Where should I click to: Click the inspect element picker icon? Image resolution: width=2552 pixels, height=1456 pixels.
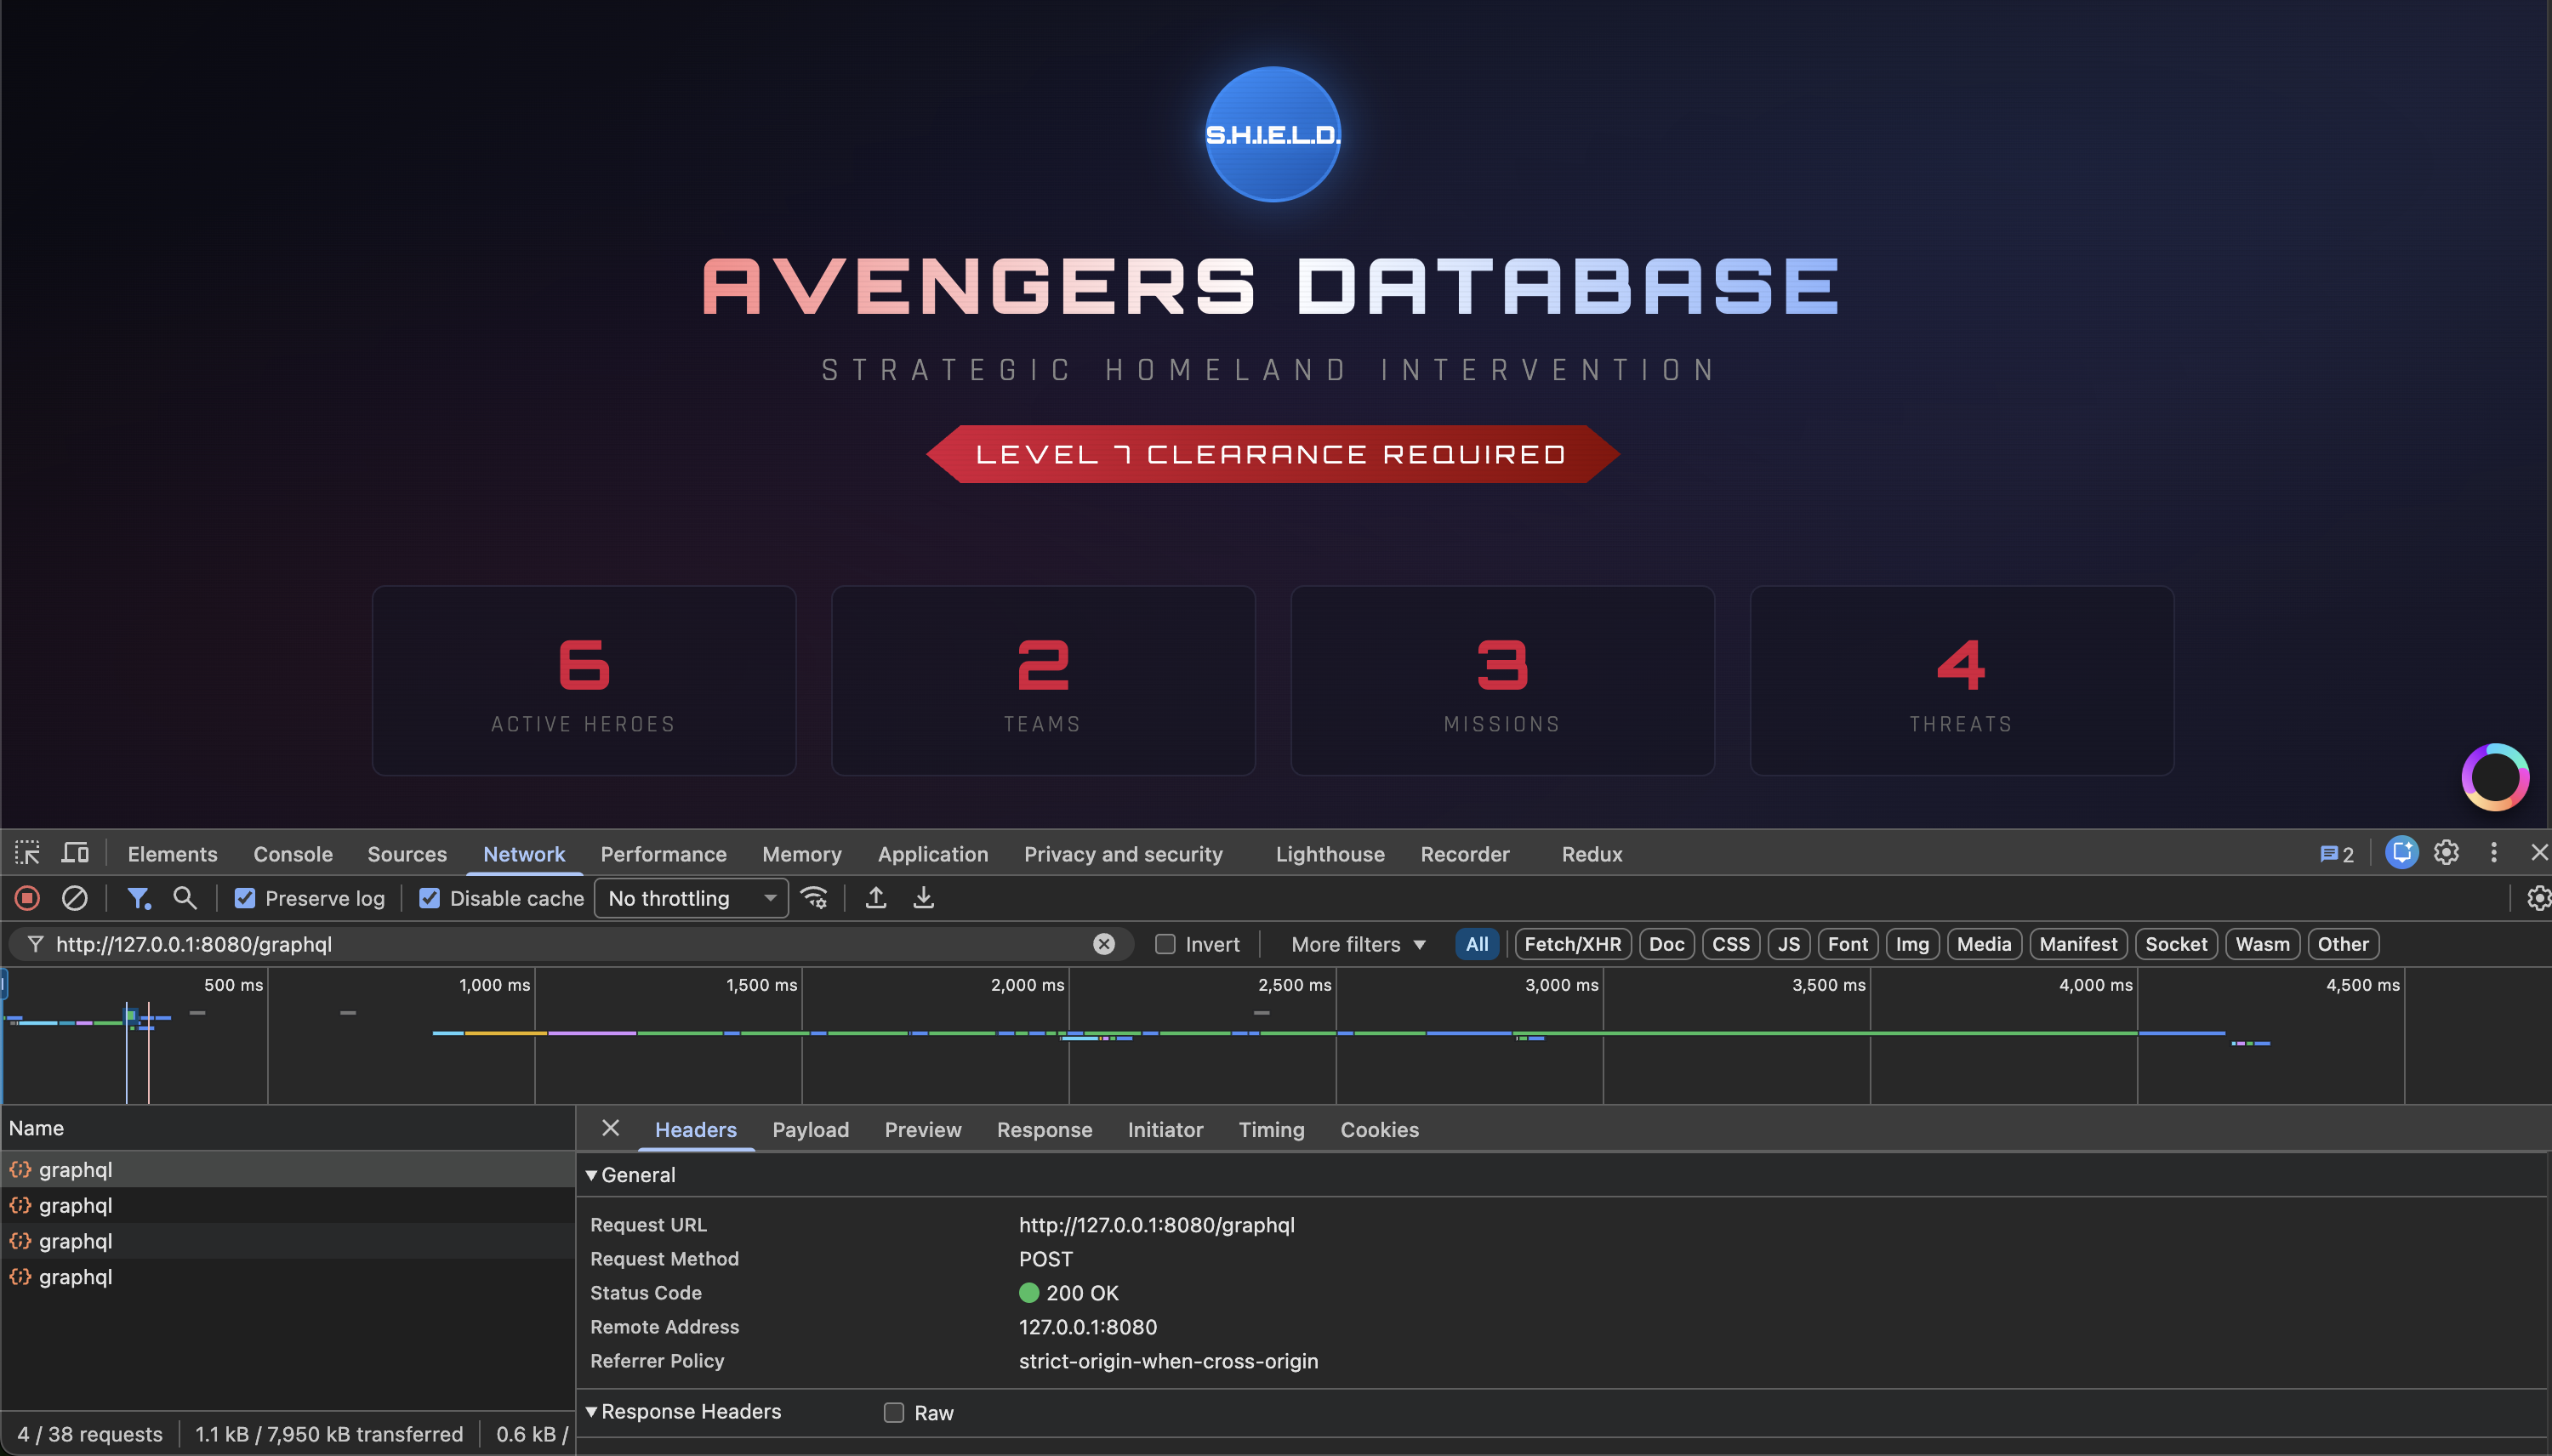27,853
